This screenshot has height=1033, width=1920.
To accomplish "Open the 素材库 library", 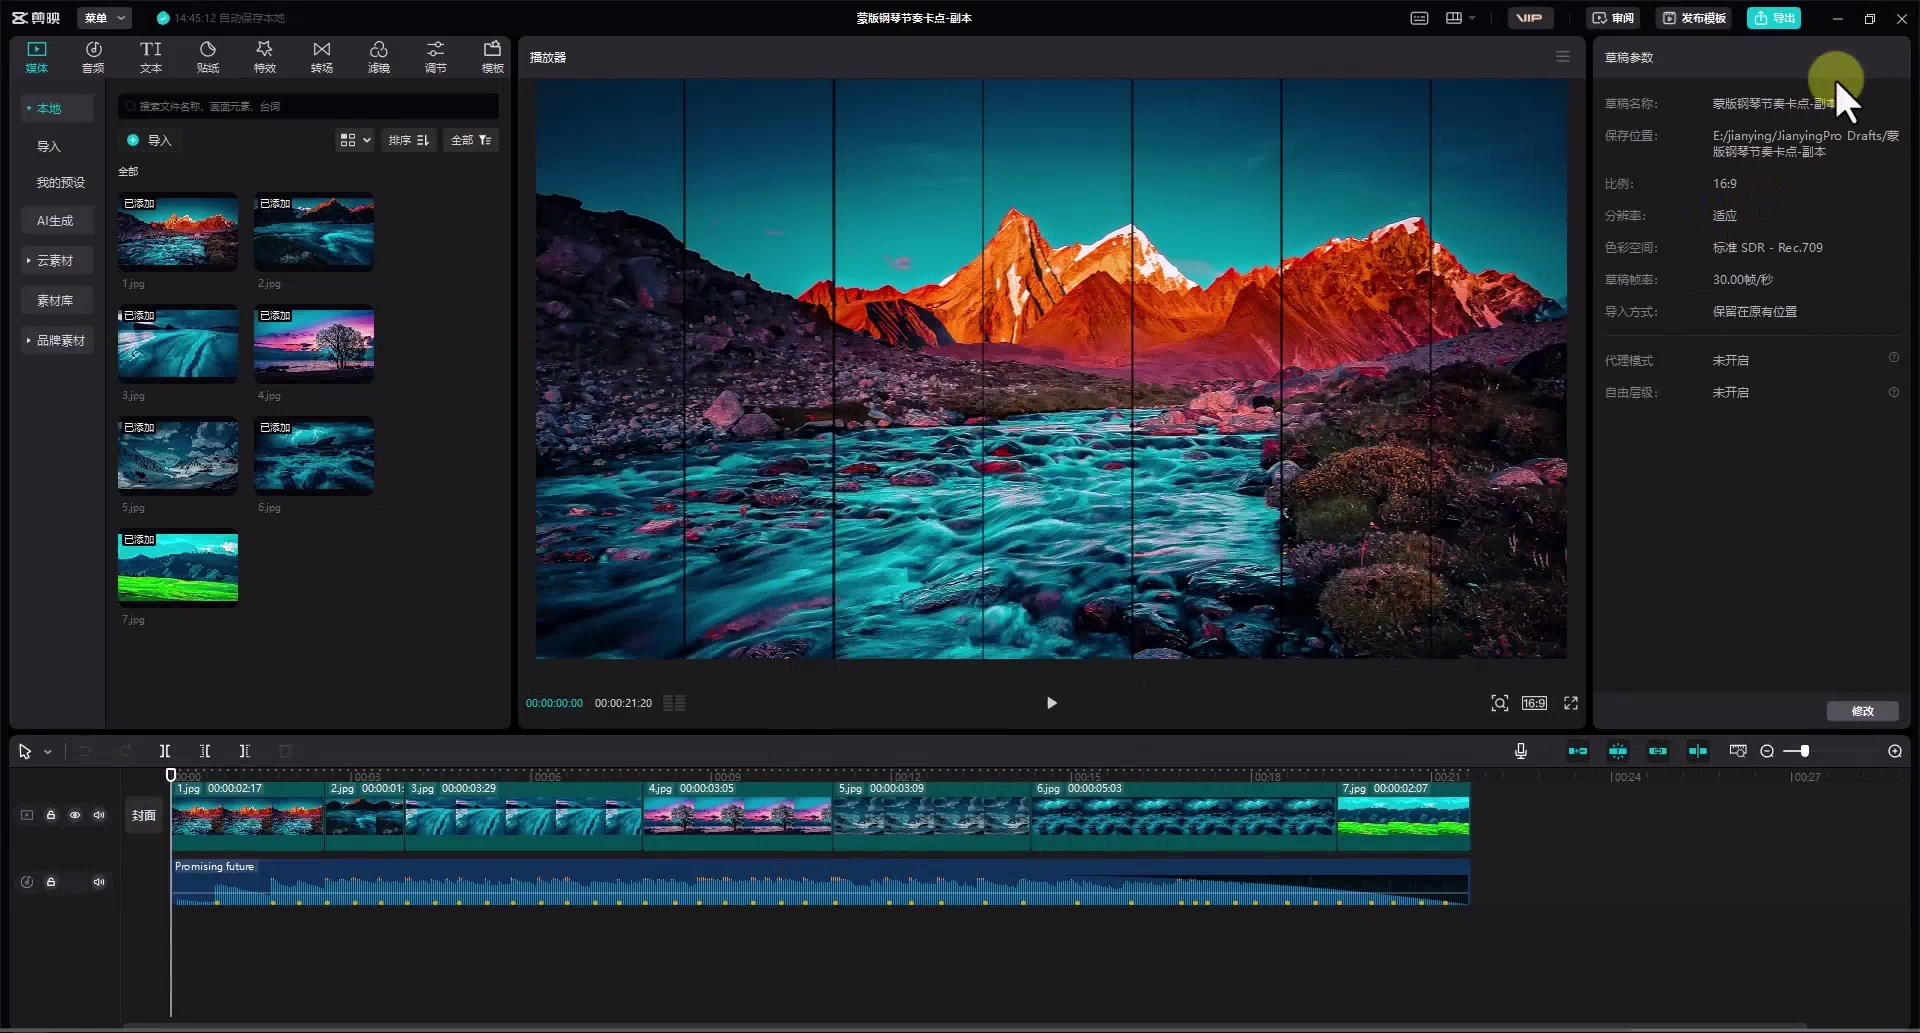I will coord(57,300).
